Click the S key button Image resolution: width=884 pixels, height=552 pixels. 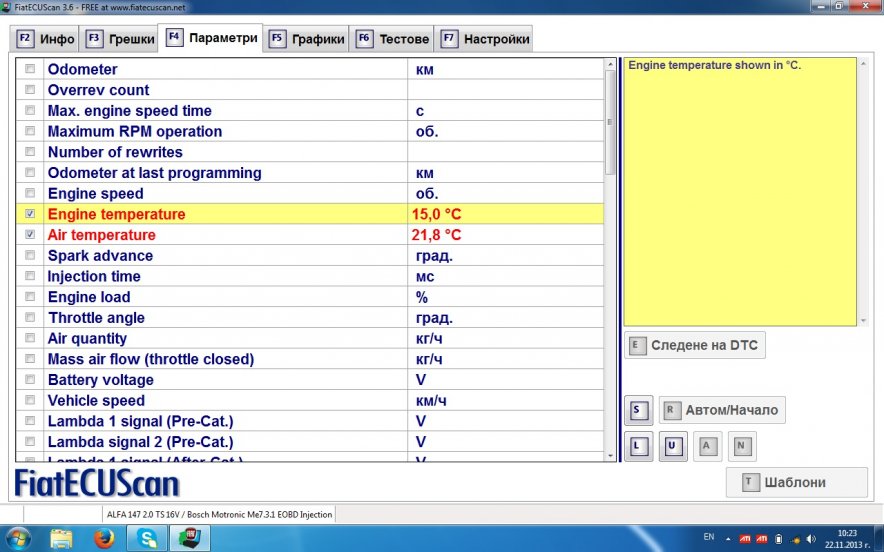(639, 410)
